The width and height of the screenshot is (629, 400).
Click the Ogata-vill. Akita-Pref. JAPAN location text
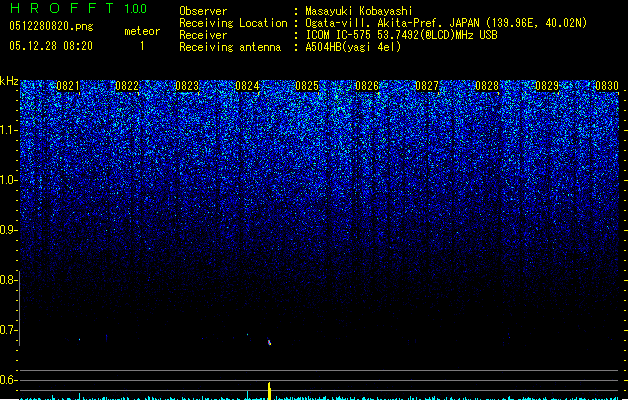coord(393,23)
